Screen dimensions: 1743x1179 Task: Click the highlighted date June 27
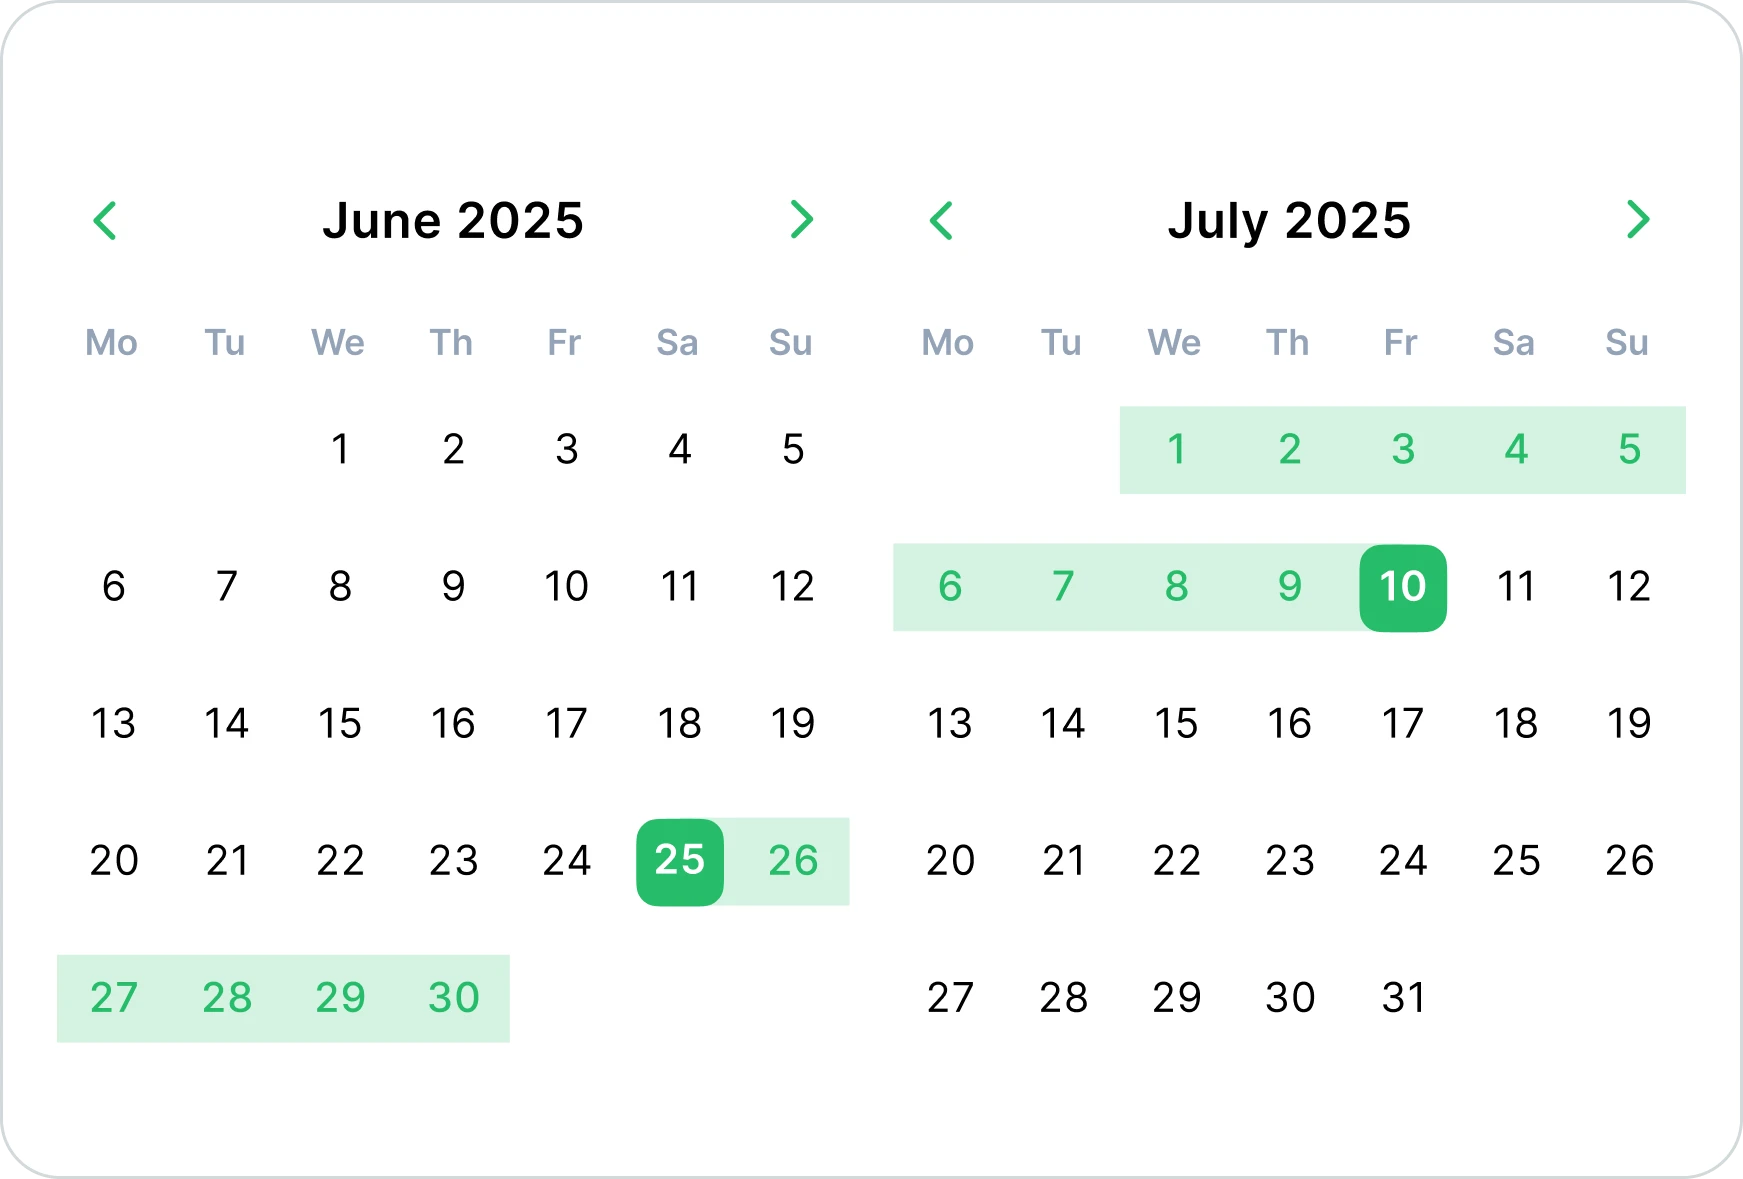[114, 997]
